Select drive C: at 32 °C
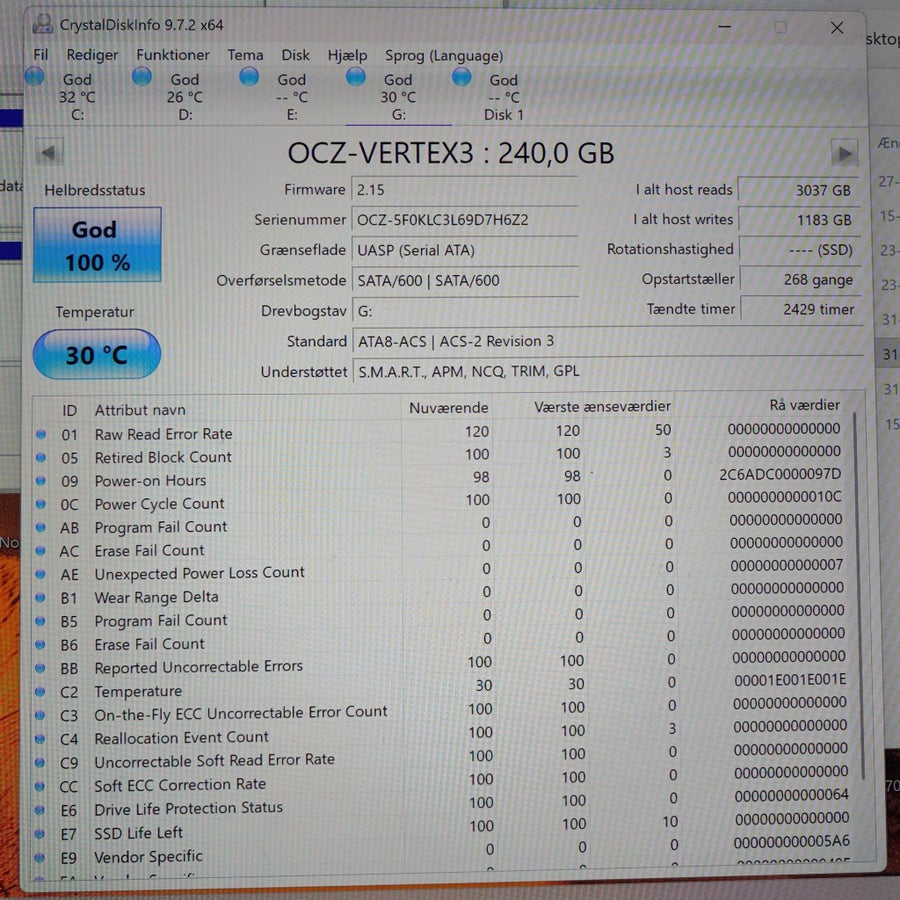Screen dimensions: 900x900 [77, 97]
